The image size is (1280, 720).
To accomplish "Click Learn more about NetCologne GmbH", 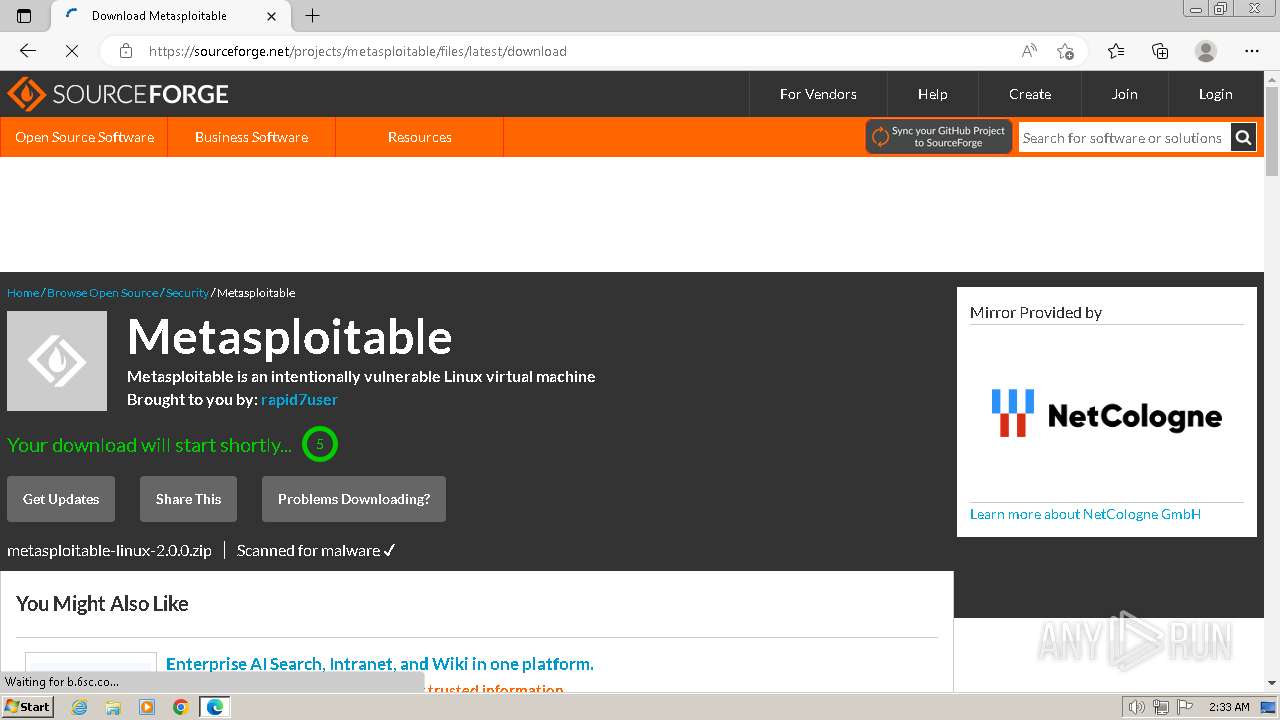I will (x=1085, y=514).
